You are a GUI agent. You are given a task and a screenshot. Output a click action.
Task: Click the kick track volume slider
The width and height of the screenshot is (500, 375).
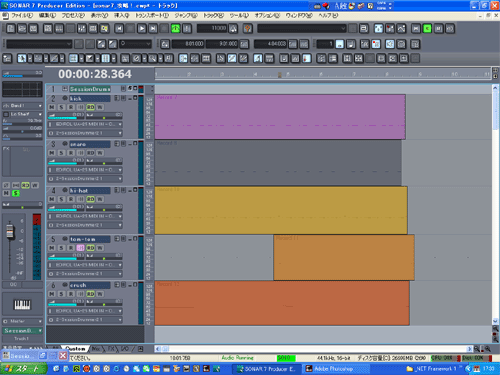click(66, 115)
